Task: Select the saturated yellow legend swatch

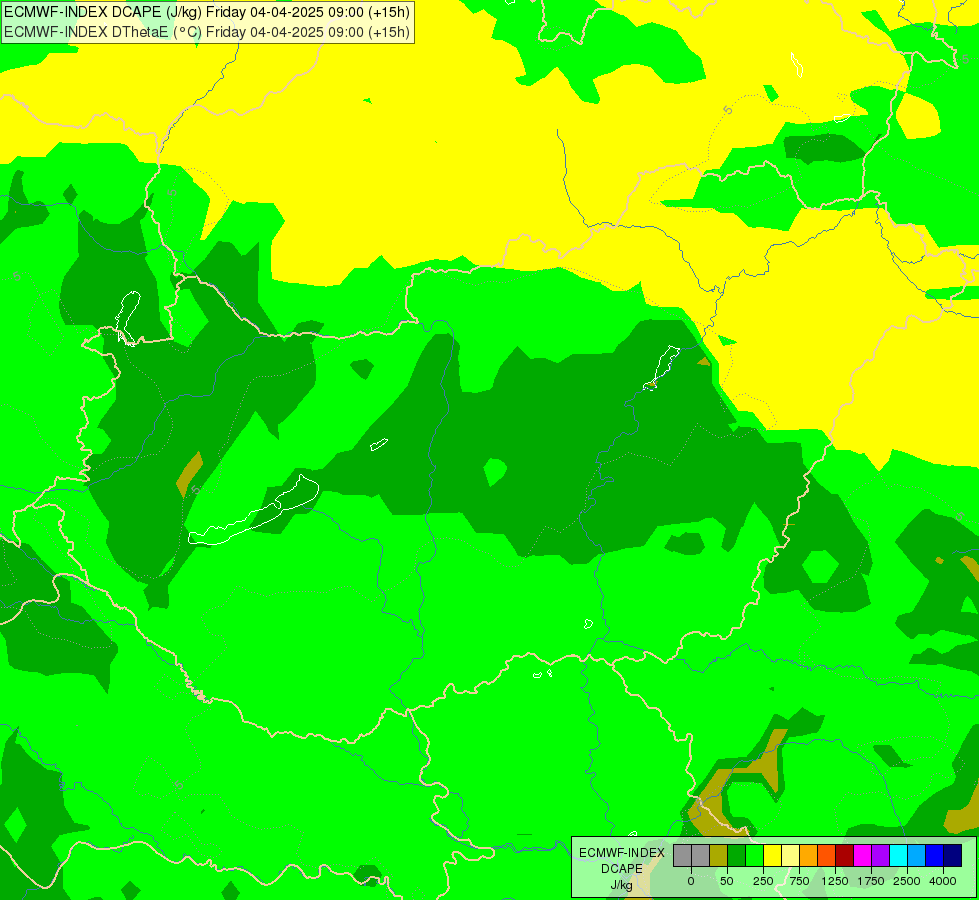Action: [x=772, y=856]
